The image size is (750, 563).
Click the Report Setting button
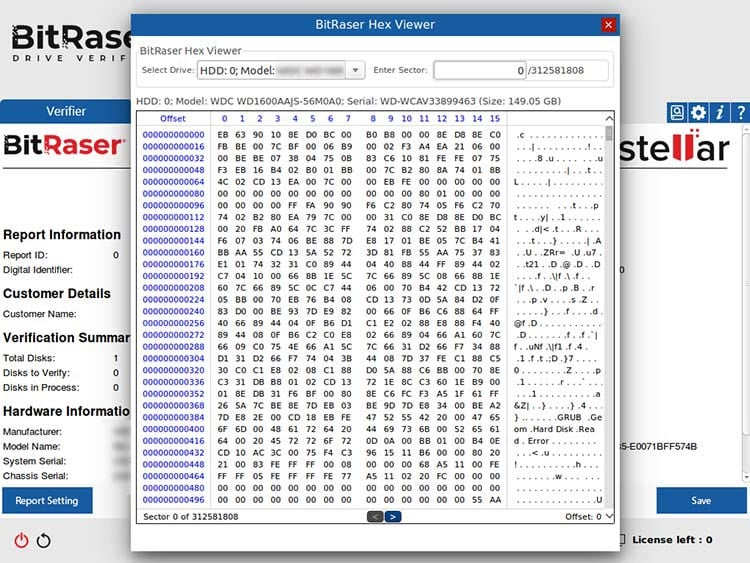[47, 500]
